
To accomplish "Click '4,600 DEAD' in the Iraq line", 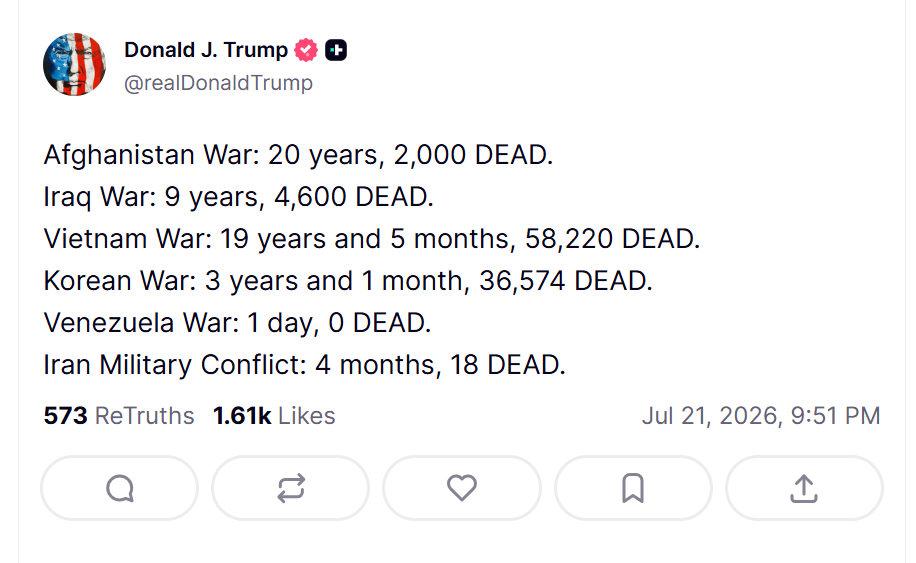I will point(352,197).
